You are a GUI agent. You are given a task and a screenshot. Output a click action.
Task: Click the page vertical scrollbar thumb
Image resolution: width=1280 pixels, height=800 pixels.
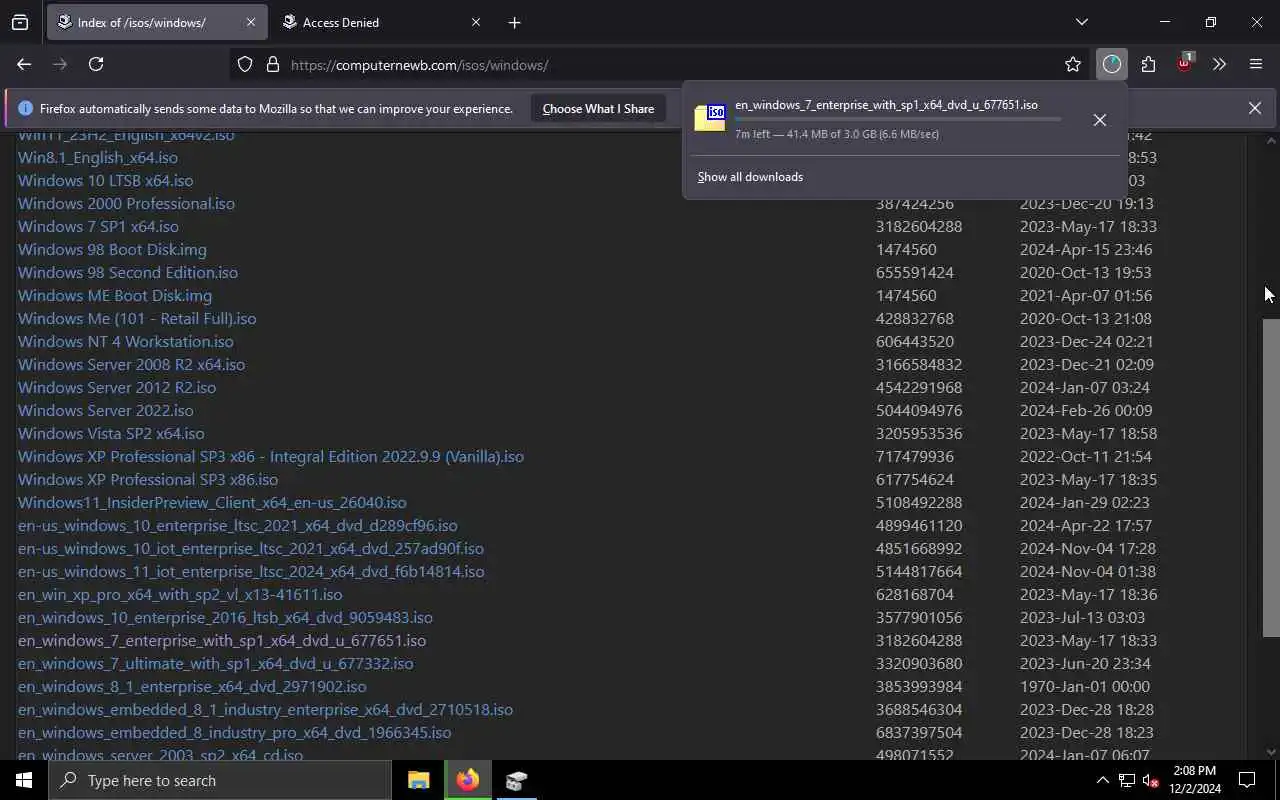[1271, 477]
